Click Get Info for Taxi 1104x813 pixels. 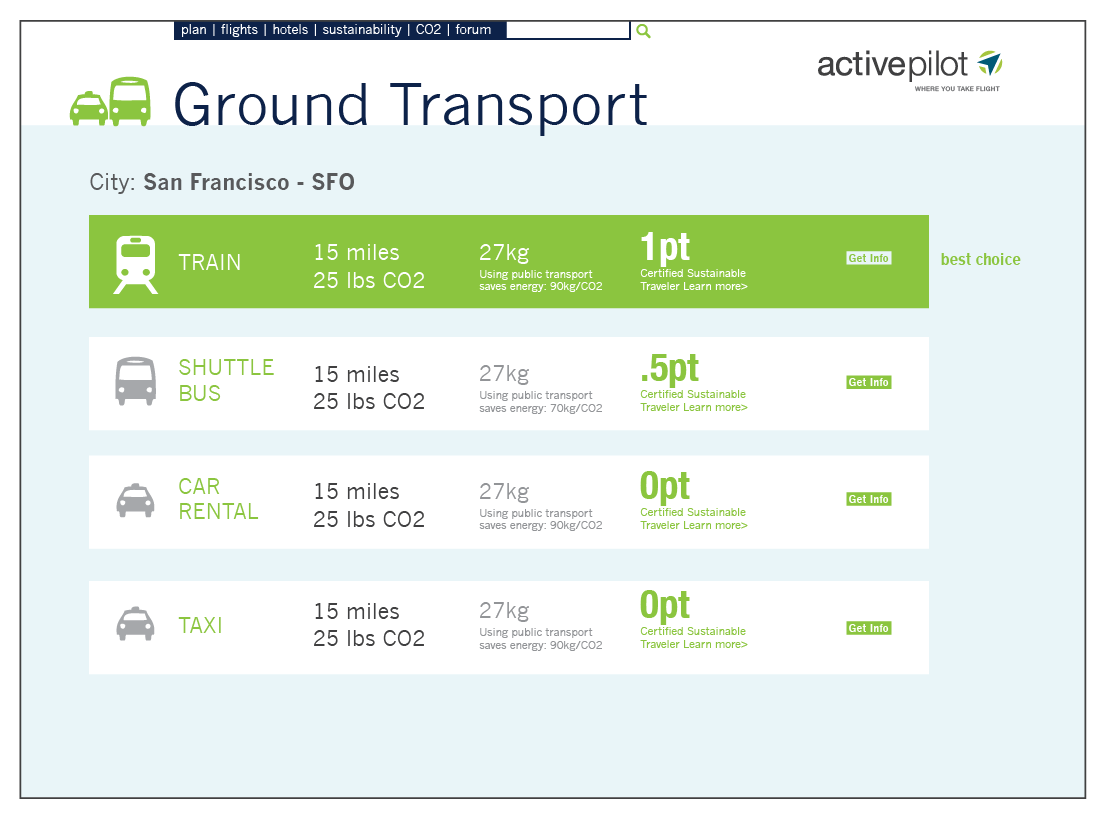tap(868, 628)
